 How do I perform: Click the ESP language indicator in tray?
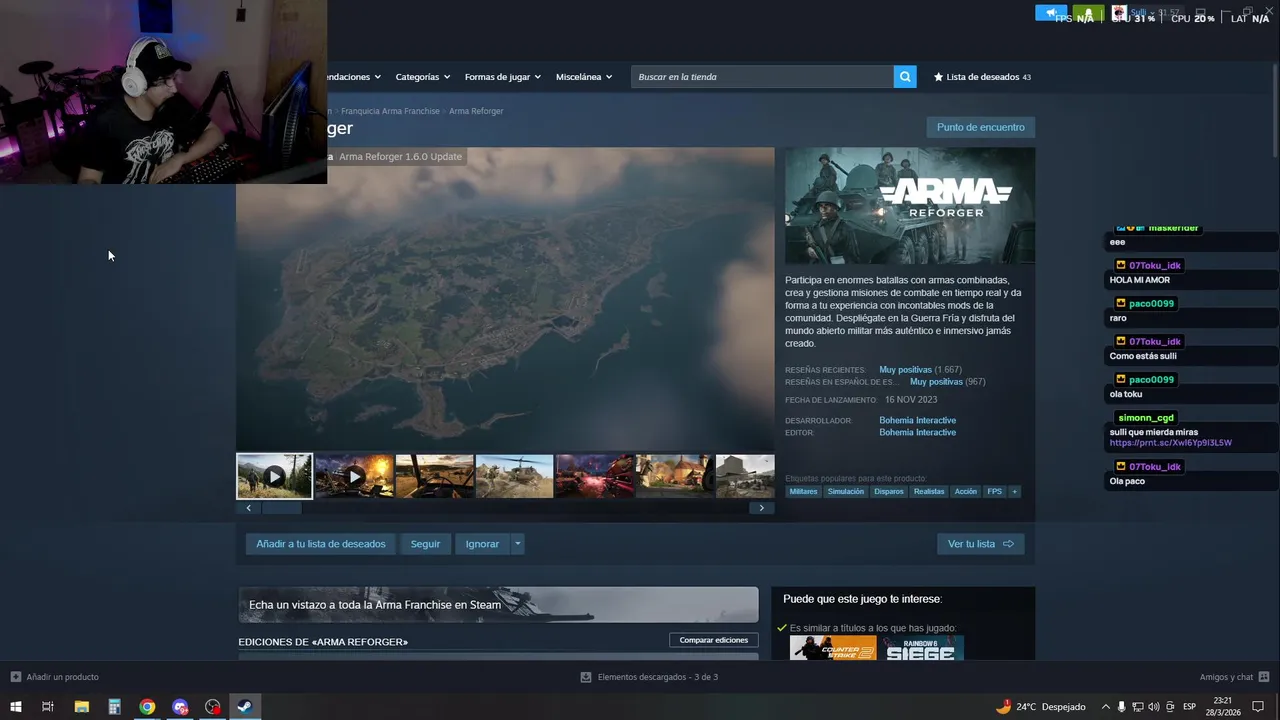coord(1189,707)
